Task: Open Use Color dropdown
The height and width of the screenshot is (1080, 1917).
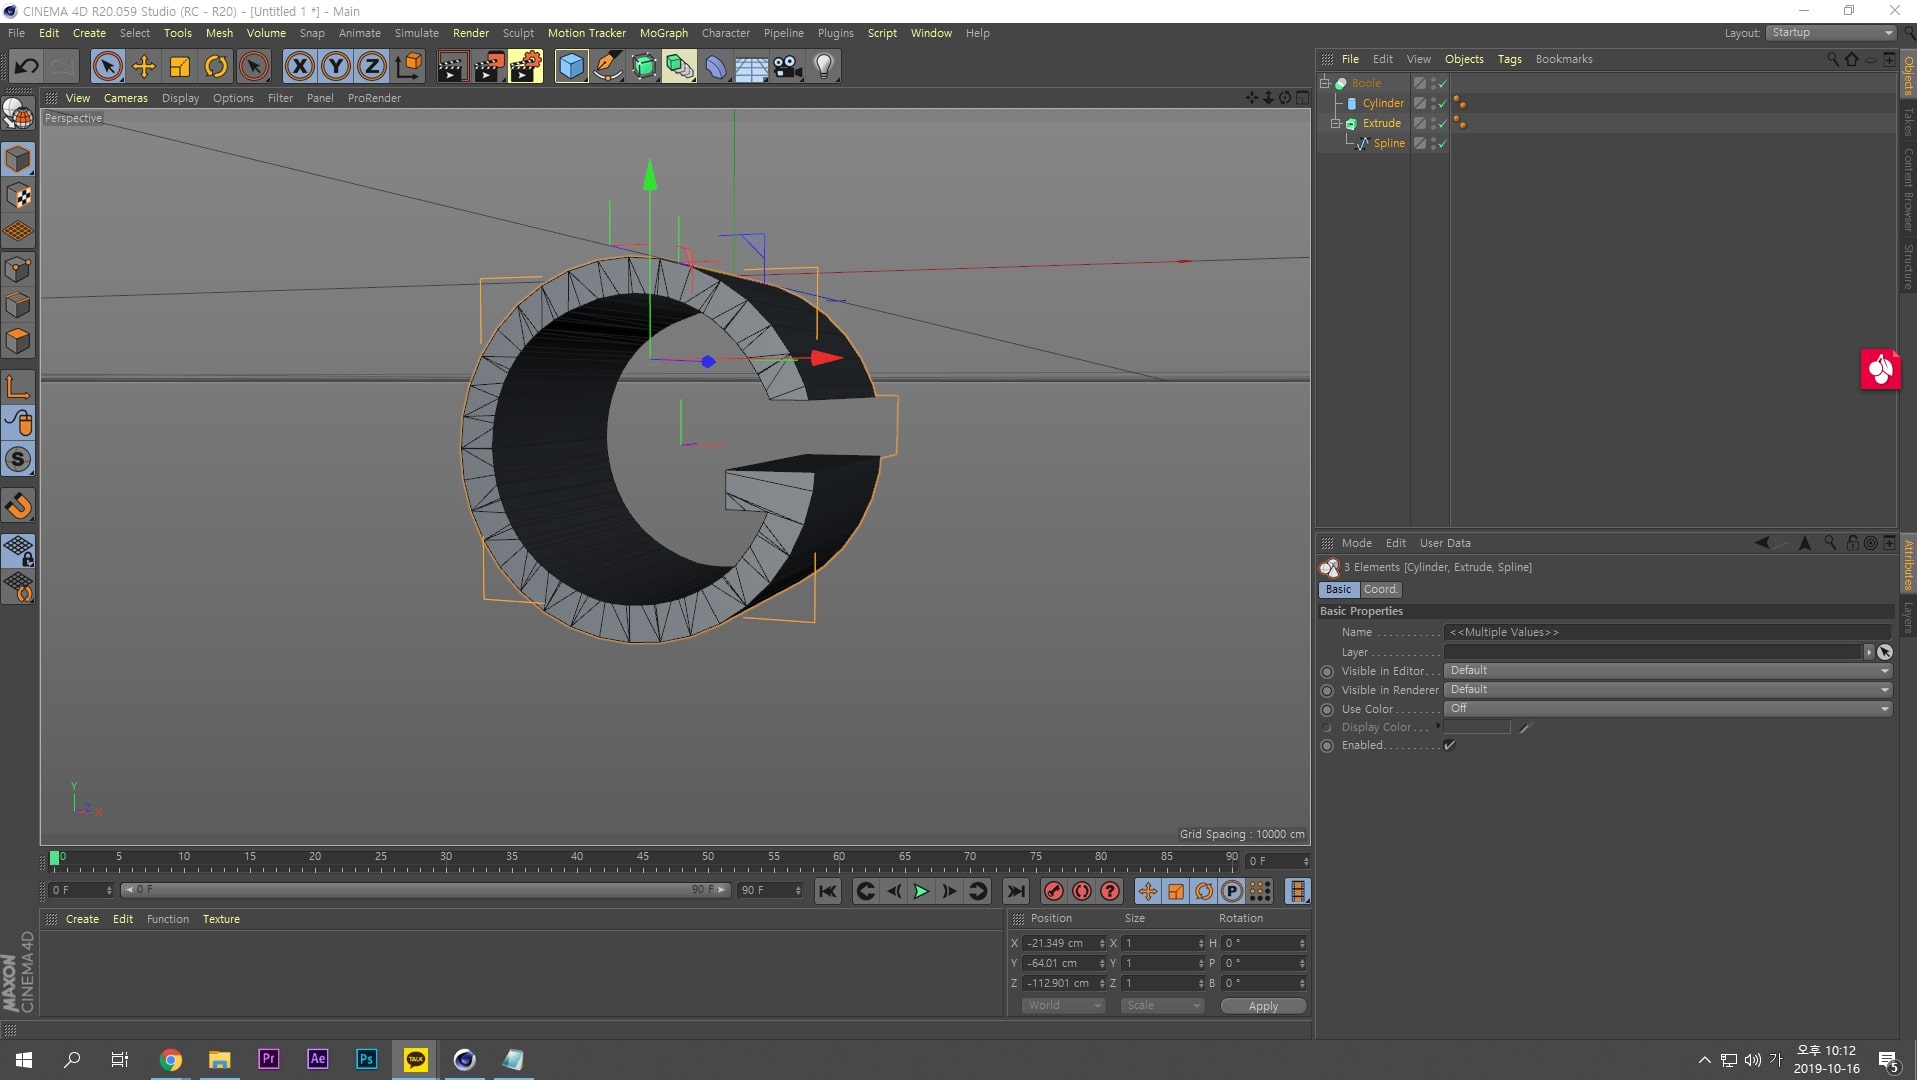Action: (1668, 709)
